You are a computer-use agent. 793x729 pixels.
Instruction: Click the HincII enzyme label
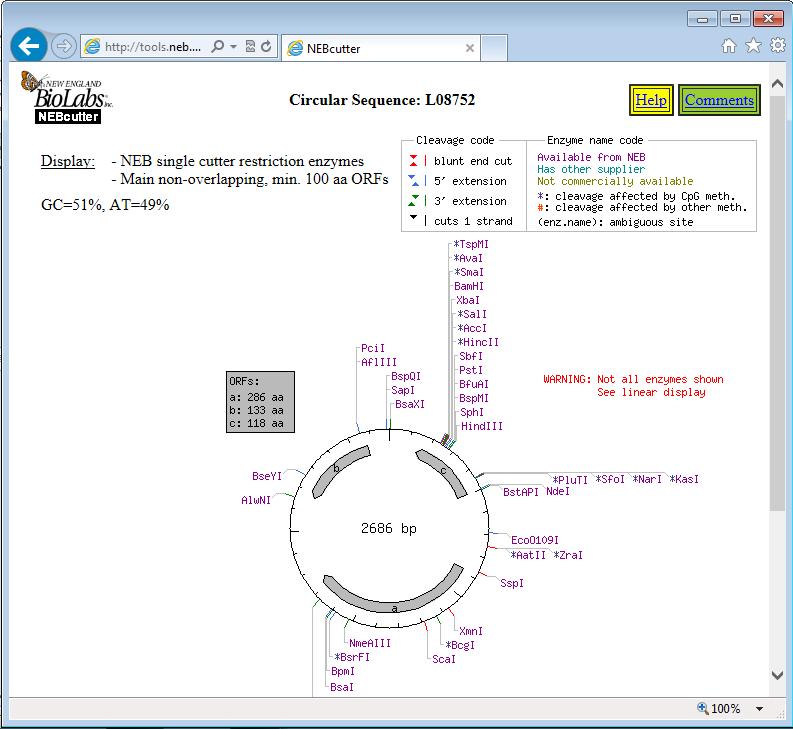(478, 342)
